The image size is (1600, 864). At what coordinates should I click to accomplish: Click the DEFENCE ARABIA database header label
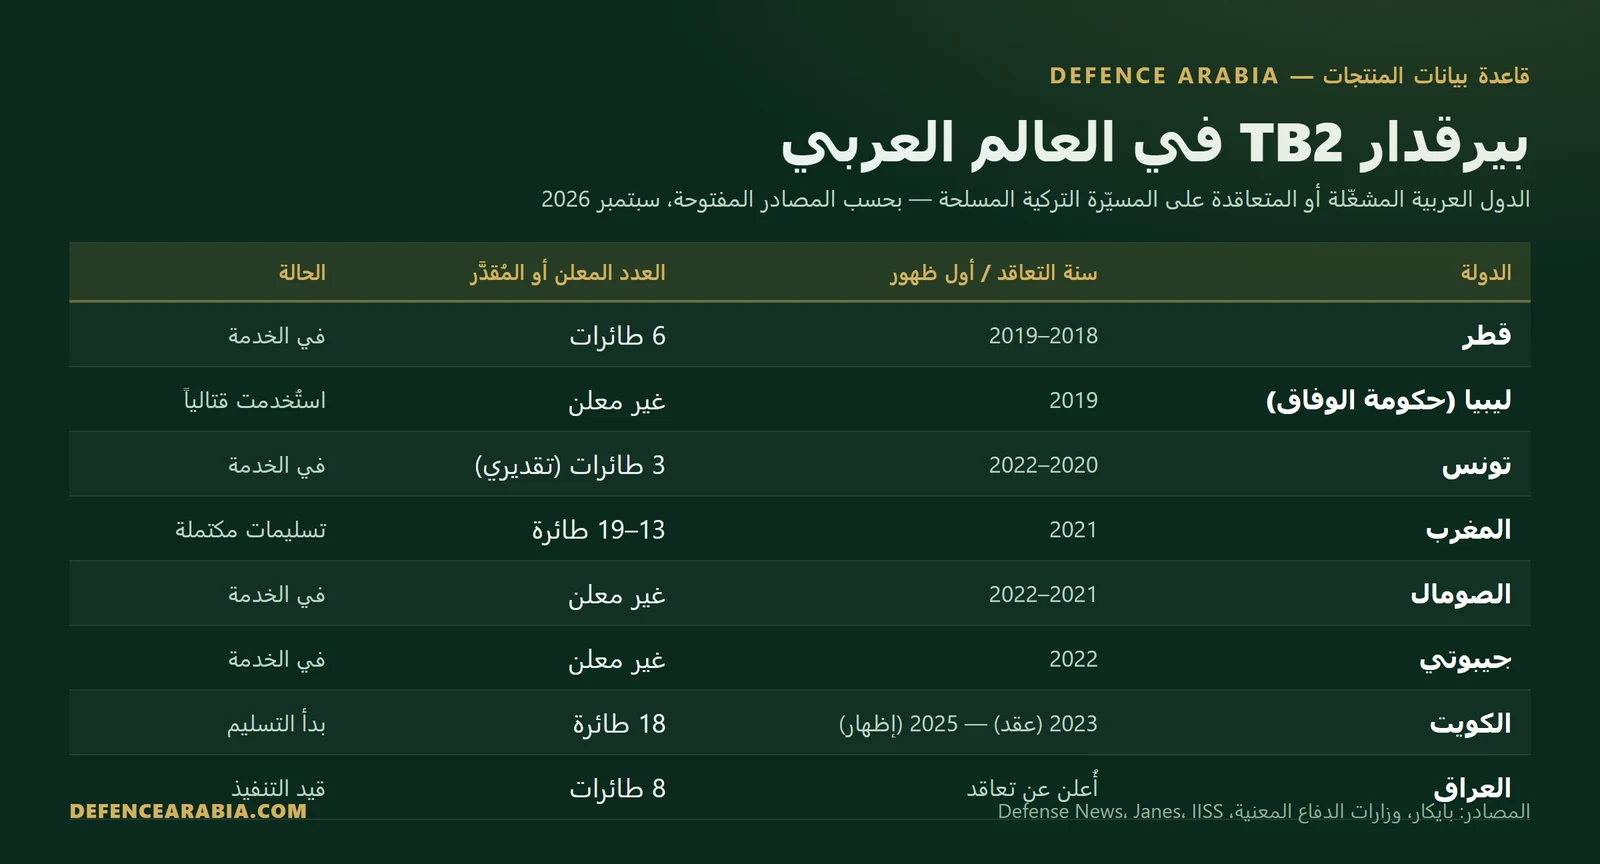coord(1289,76)
